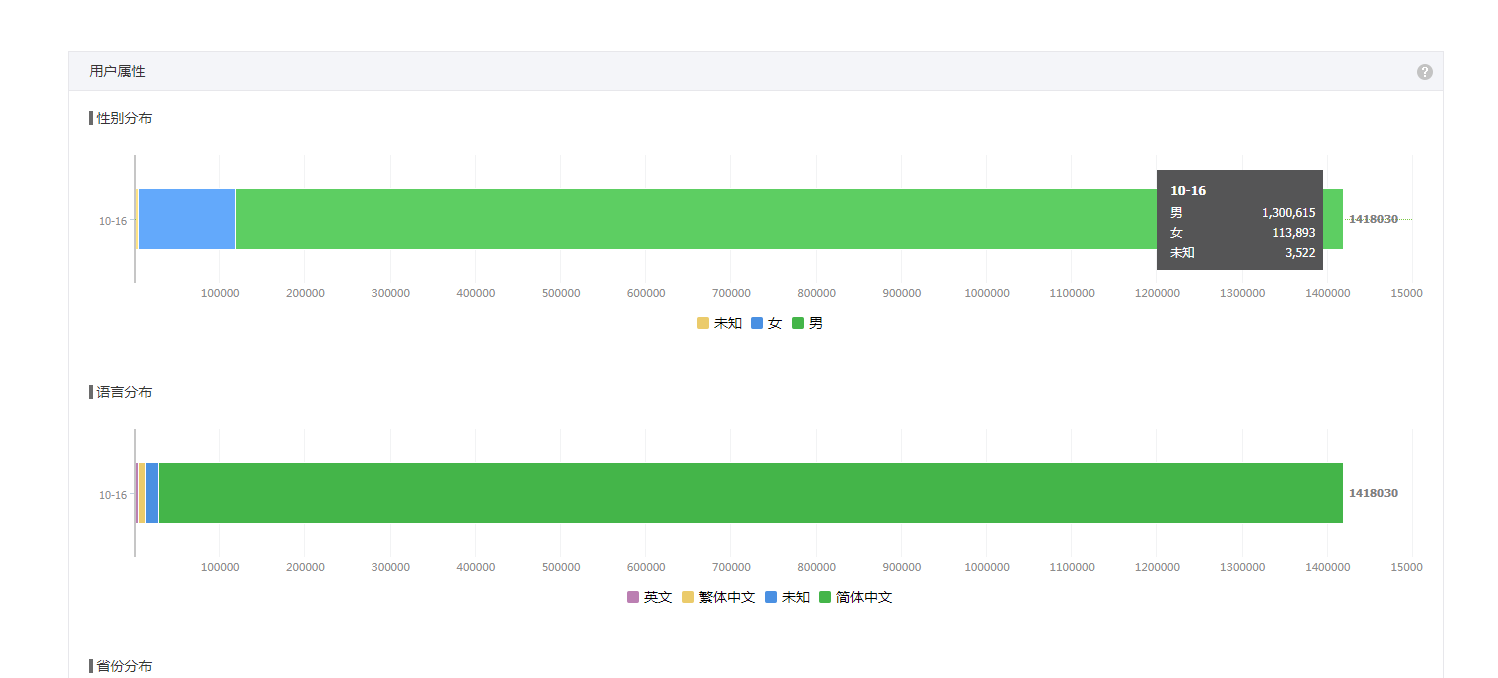Toggle 未知 in the language legend
Image resolution: width=1498 pixels, height=678 pixels.
point(787,597)
